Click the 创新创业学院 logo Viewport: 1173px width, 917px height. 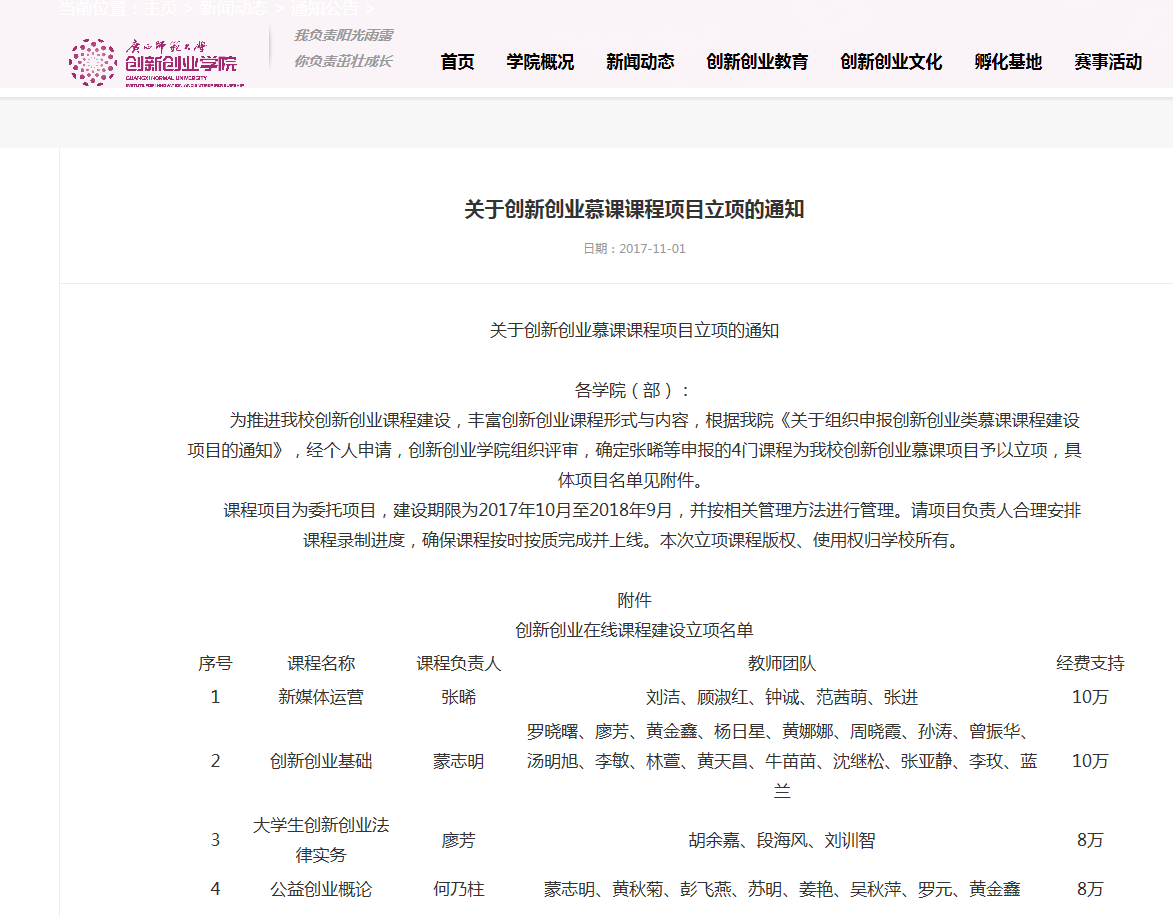pos(153,62)
